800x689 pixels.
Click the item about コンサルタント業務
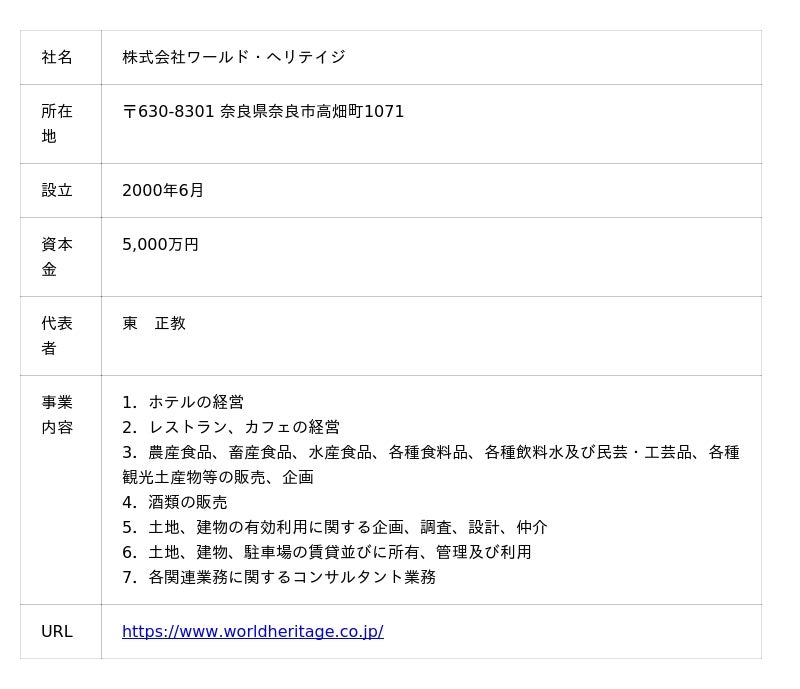coord(292,578)
